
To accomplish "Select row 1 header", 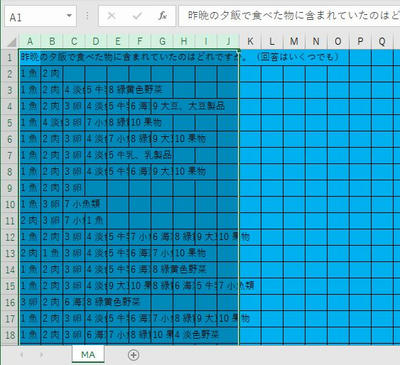I will click(x=10, y=57).
